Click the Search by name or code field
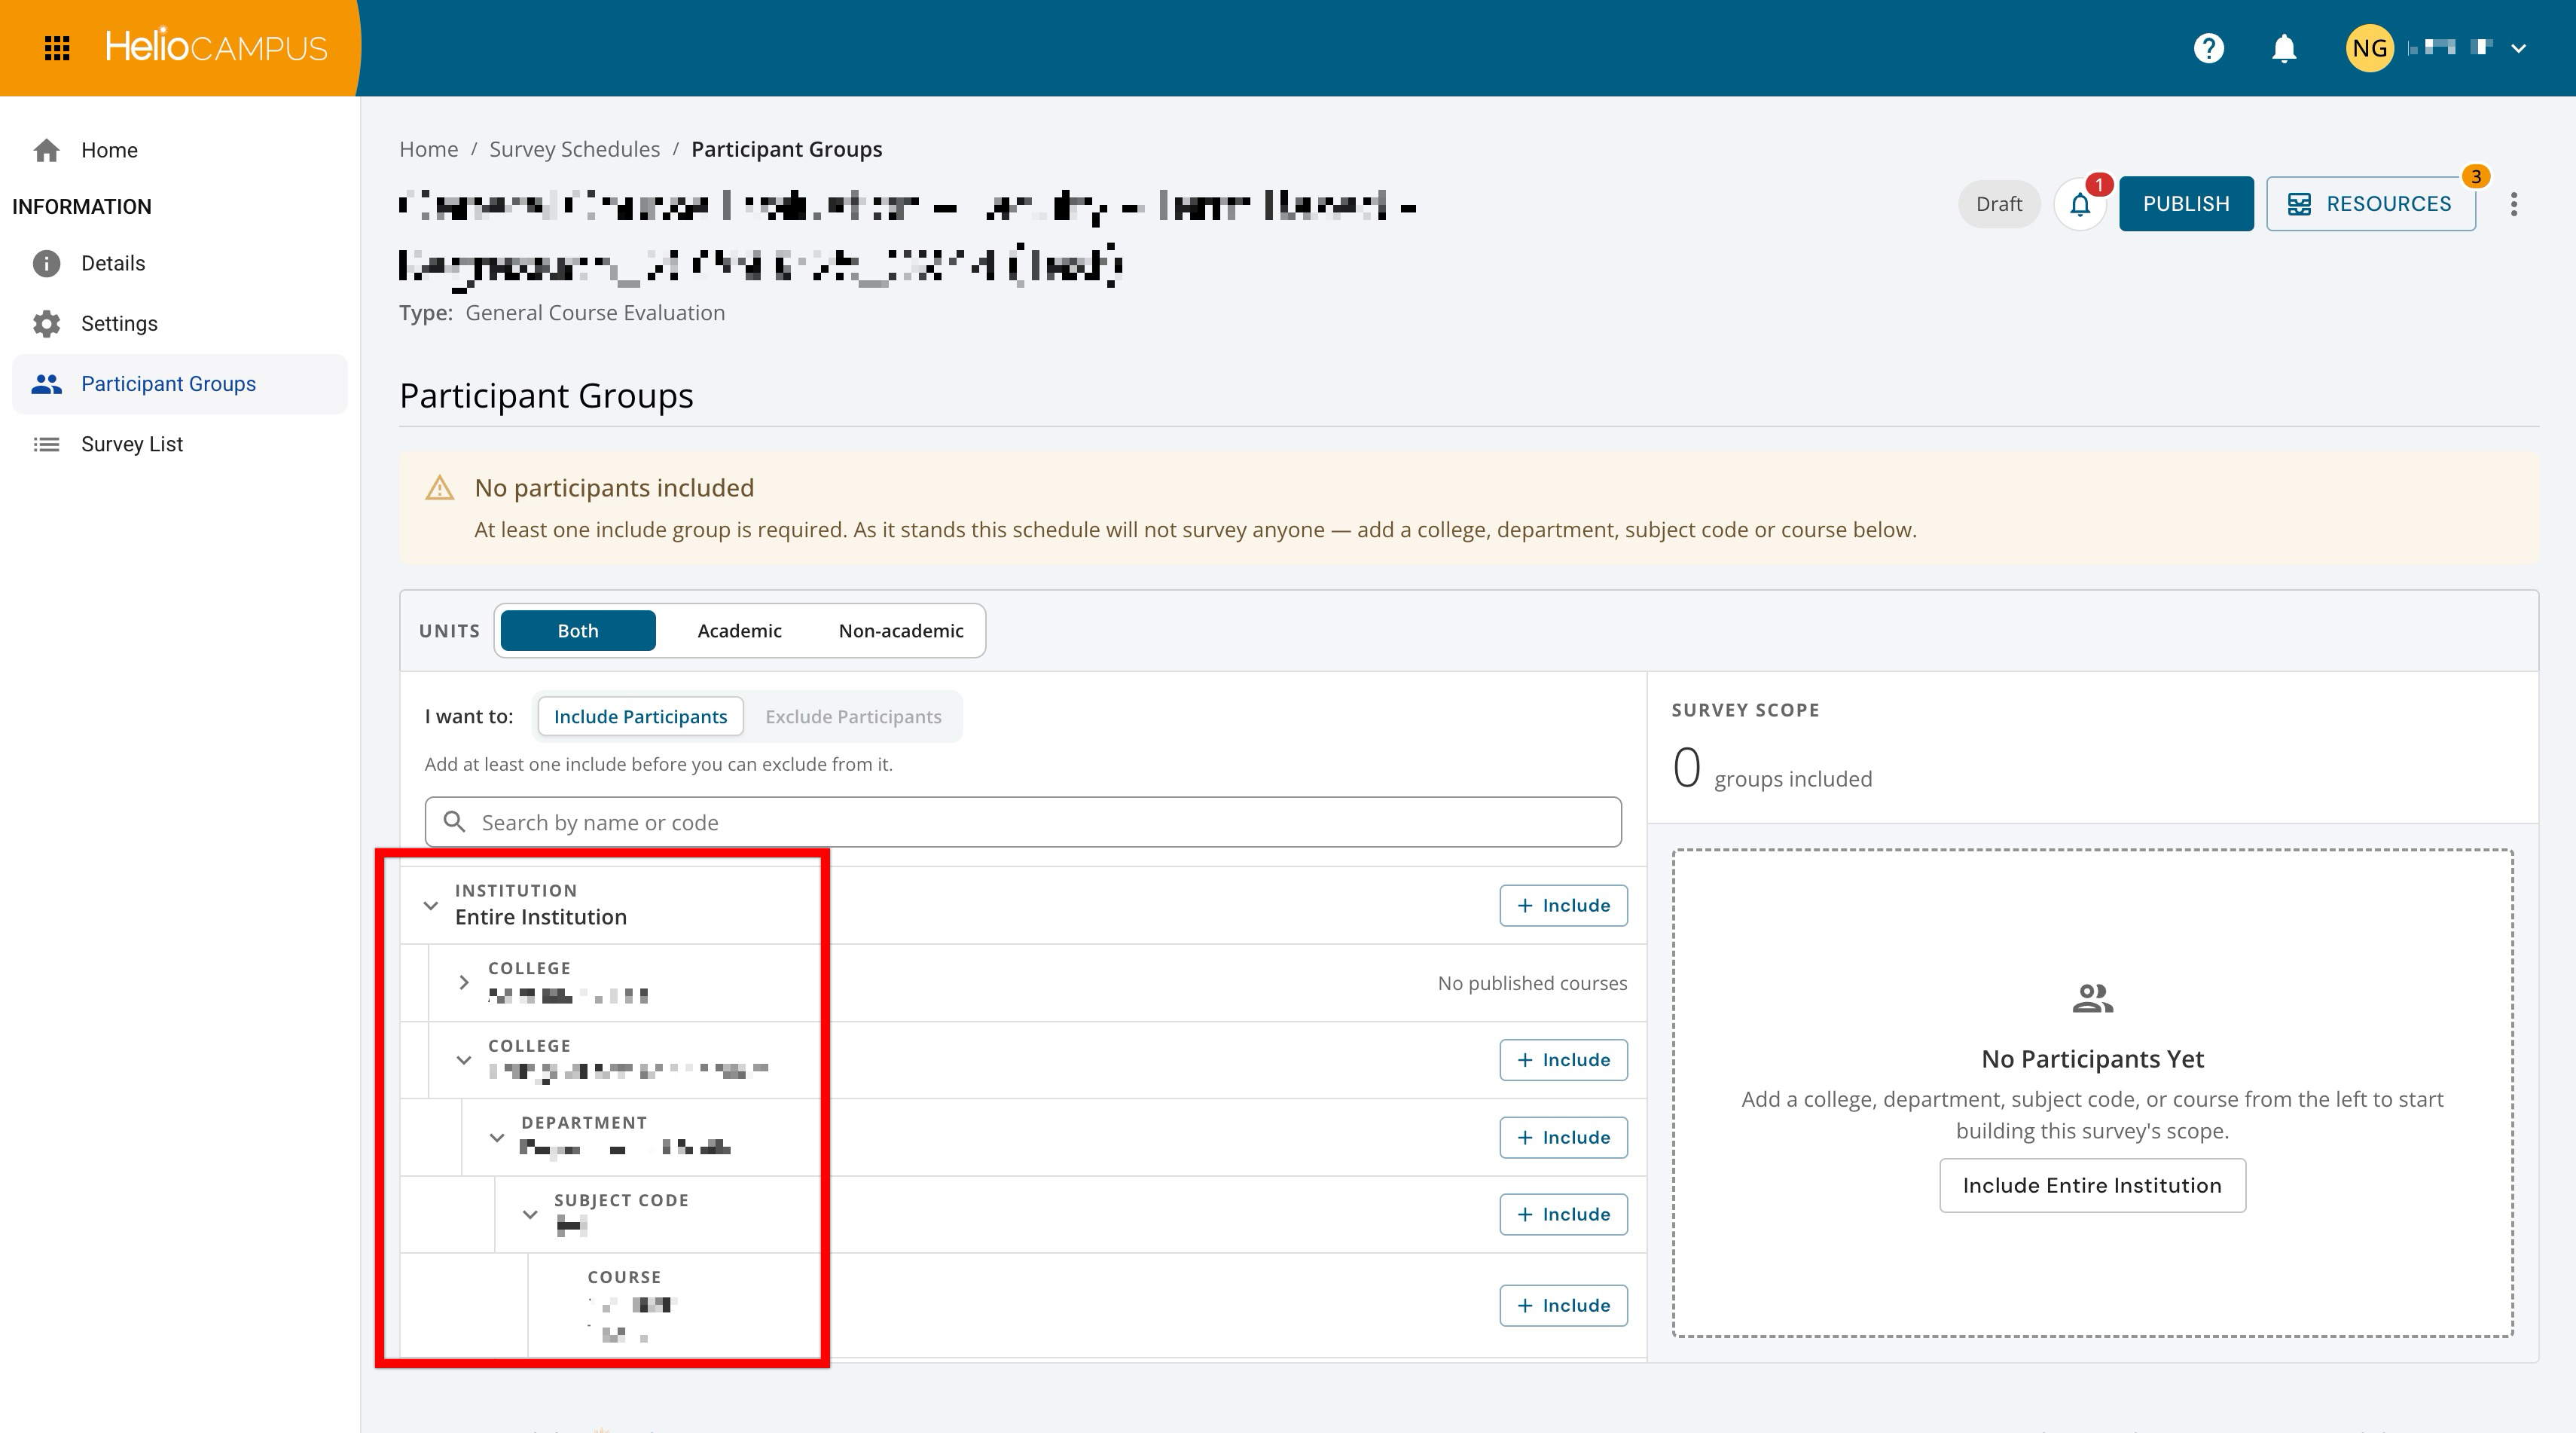This screenshot has height=1433, width=2576. pos(1023,822)
